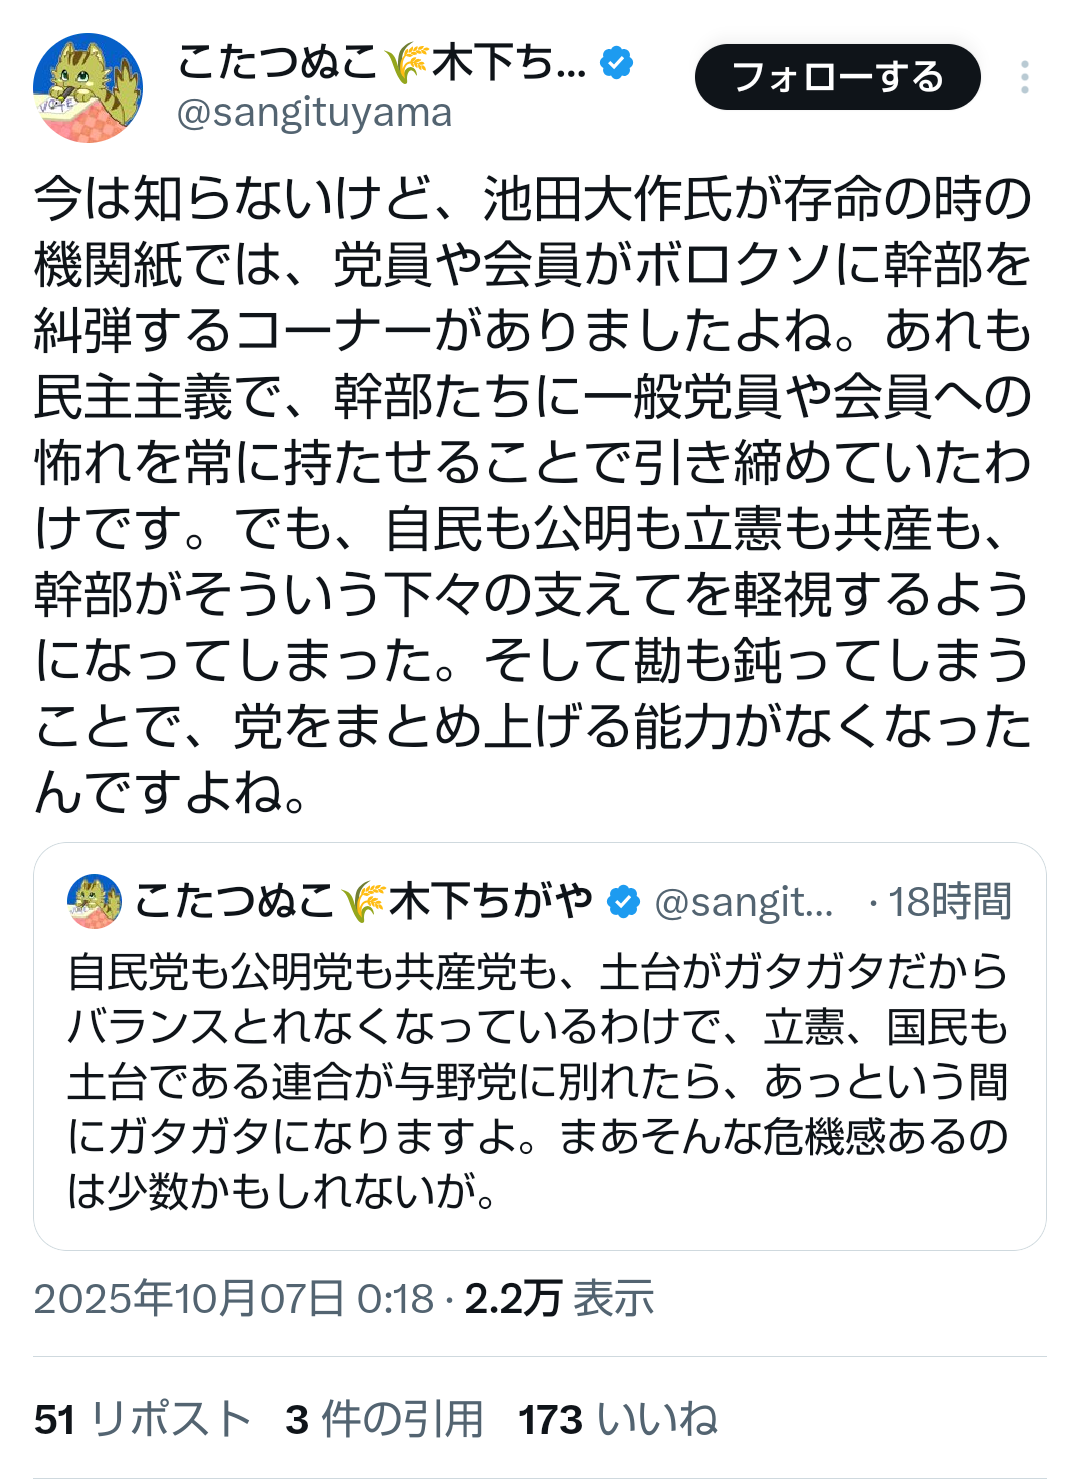Click the rice ear emoji in header name

pos(408,64)
